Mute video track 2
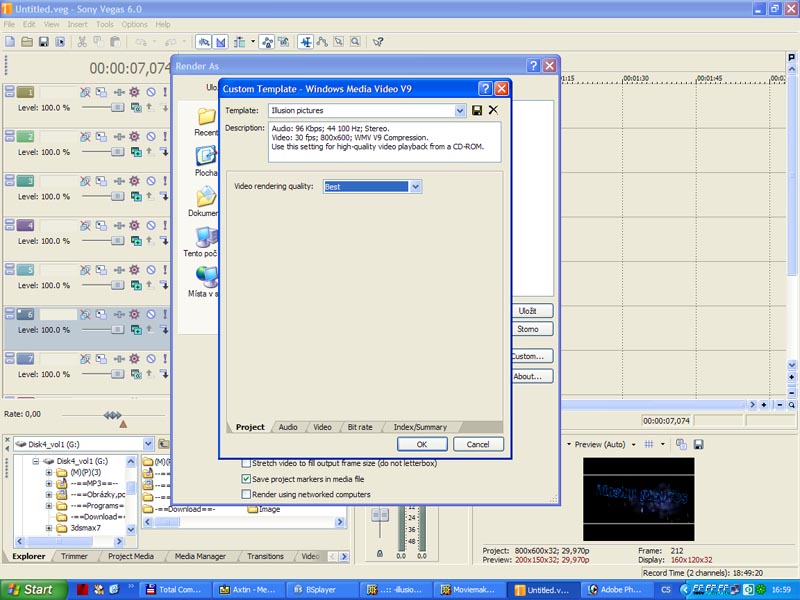800x600 pixels. click(151, 136)
